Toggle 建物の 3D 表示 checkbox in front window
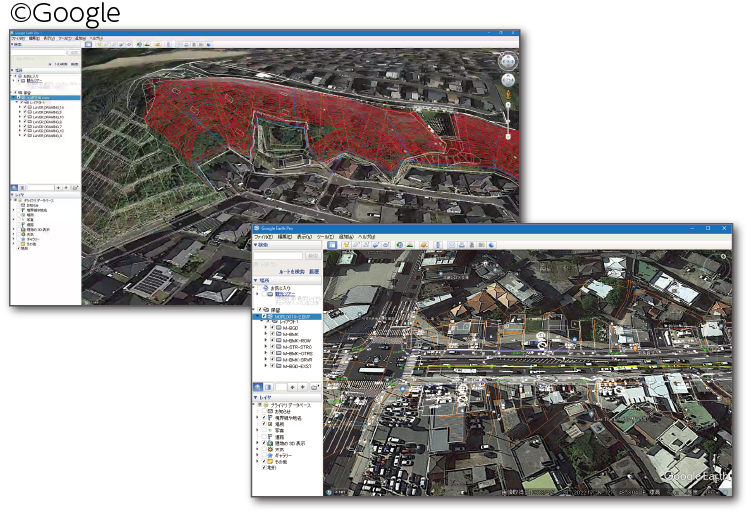This screenshot has height=515, width=751. pos(264,443)
